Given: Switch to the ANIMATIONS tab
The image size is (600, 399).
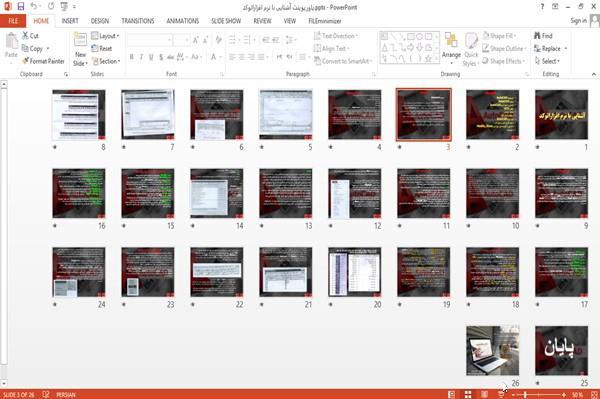Looking at the screenshot, I should pyautogui.click(x=183, y=21).
